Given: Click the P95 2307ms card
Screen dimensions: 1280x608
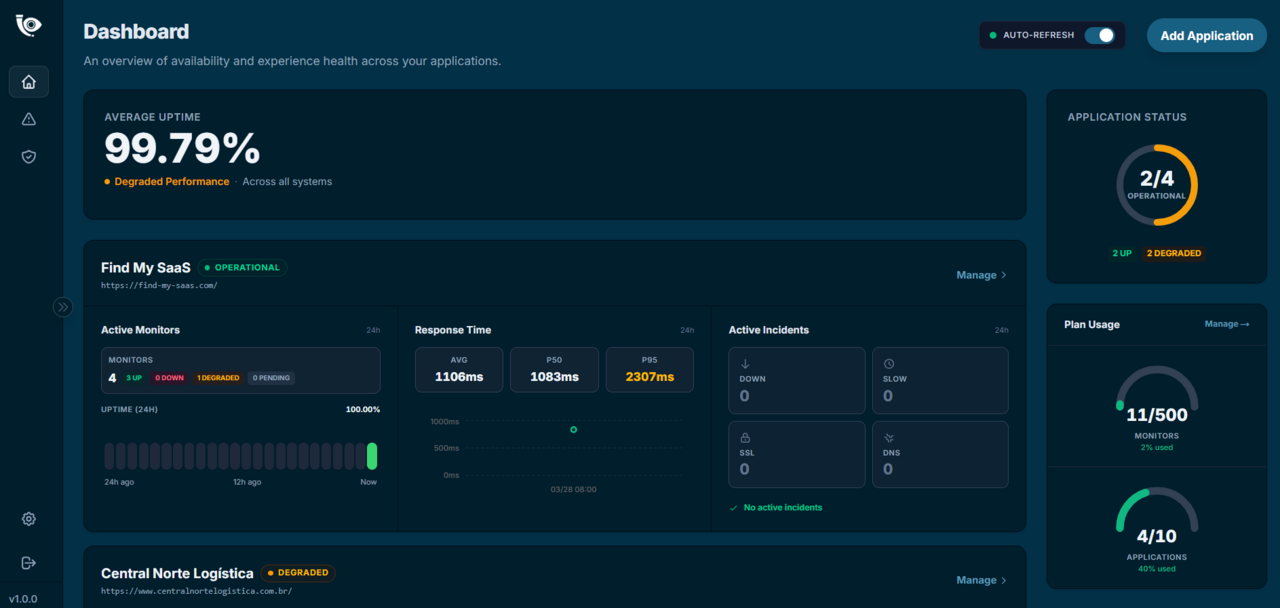Looking at the screenshot, I should (x=649, y=370).
